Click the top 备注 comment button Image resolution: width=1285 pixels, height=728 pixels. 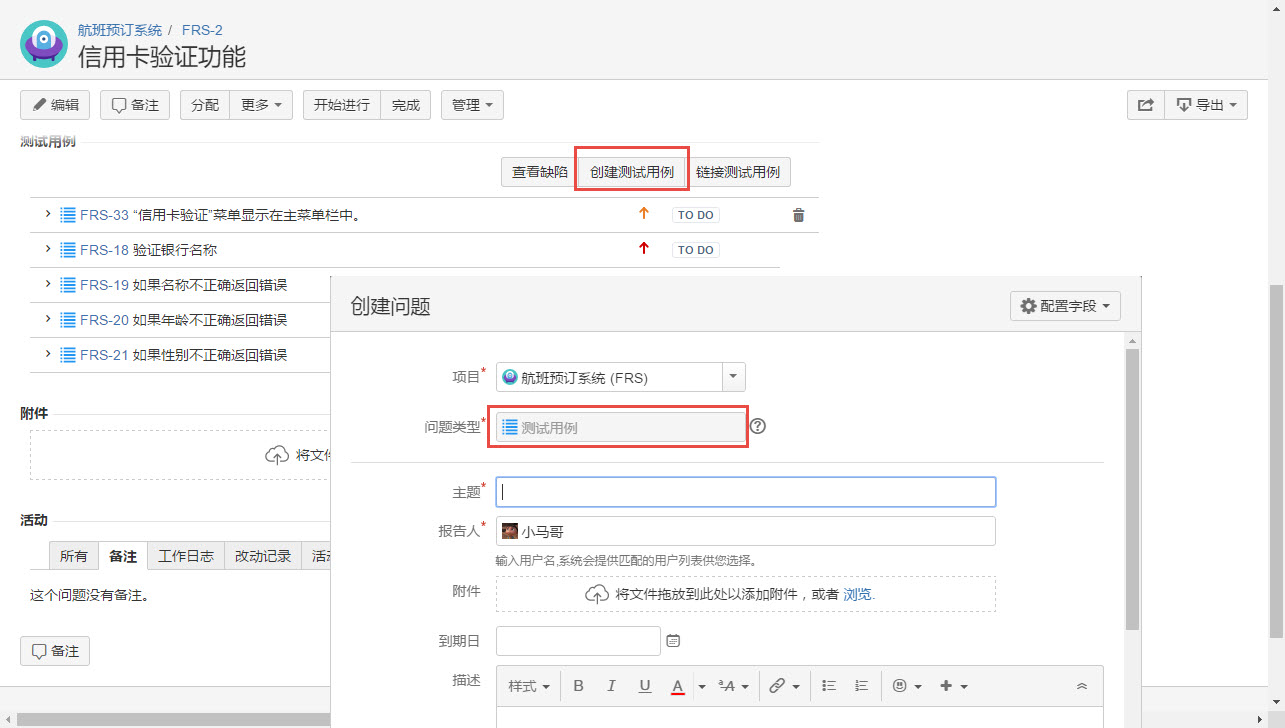point(135,105)
